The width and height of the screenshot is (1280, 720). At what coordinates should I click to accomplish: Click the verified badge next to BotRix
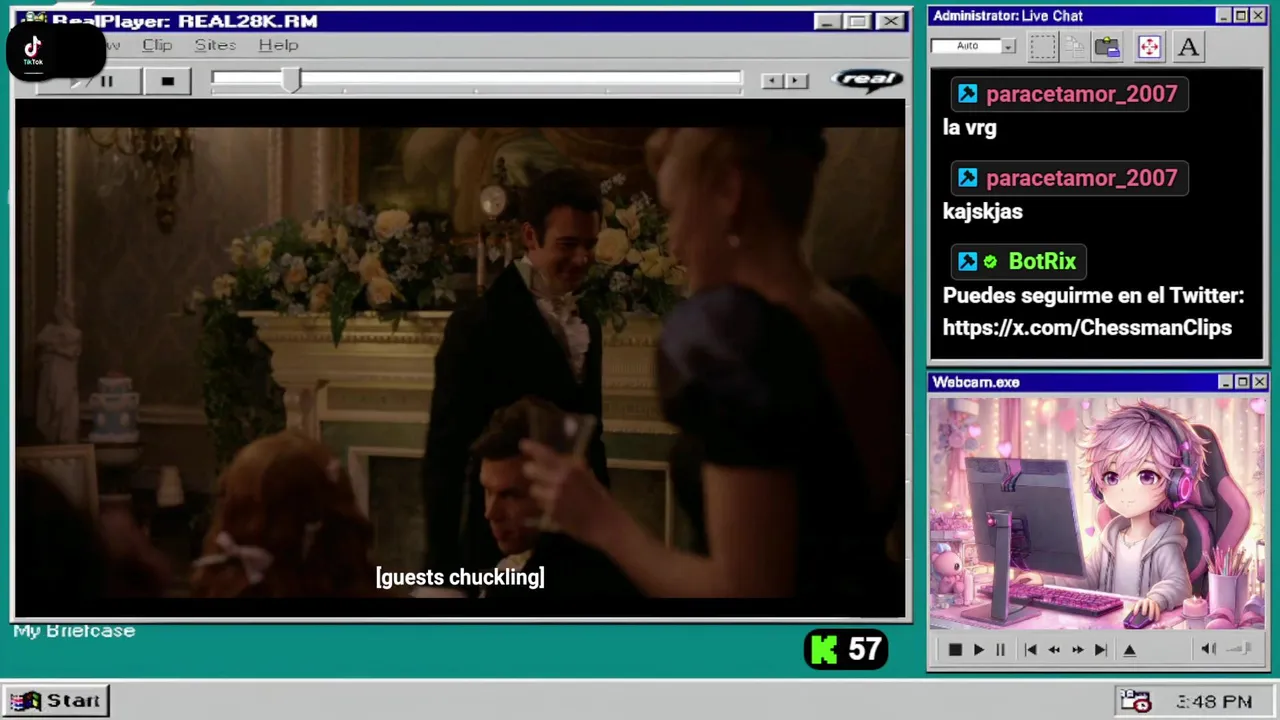990,262
